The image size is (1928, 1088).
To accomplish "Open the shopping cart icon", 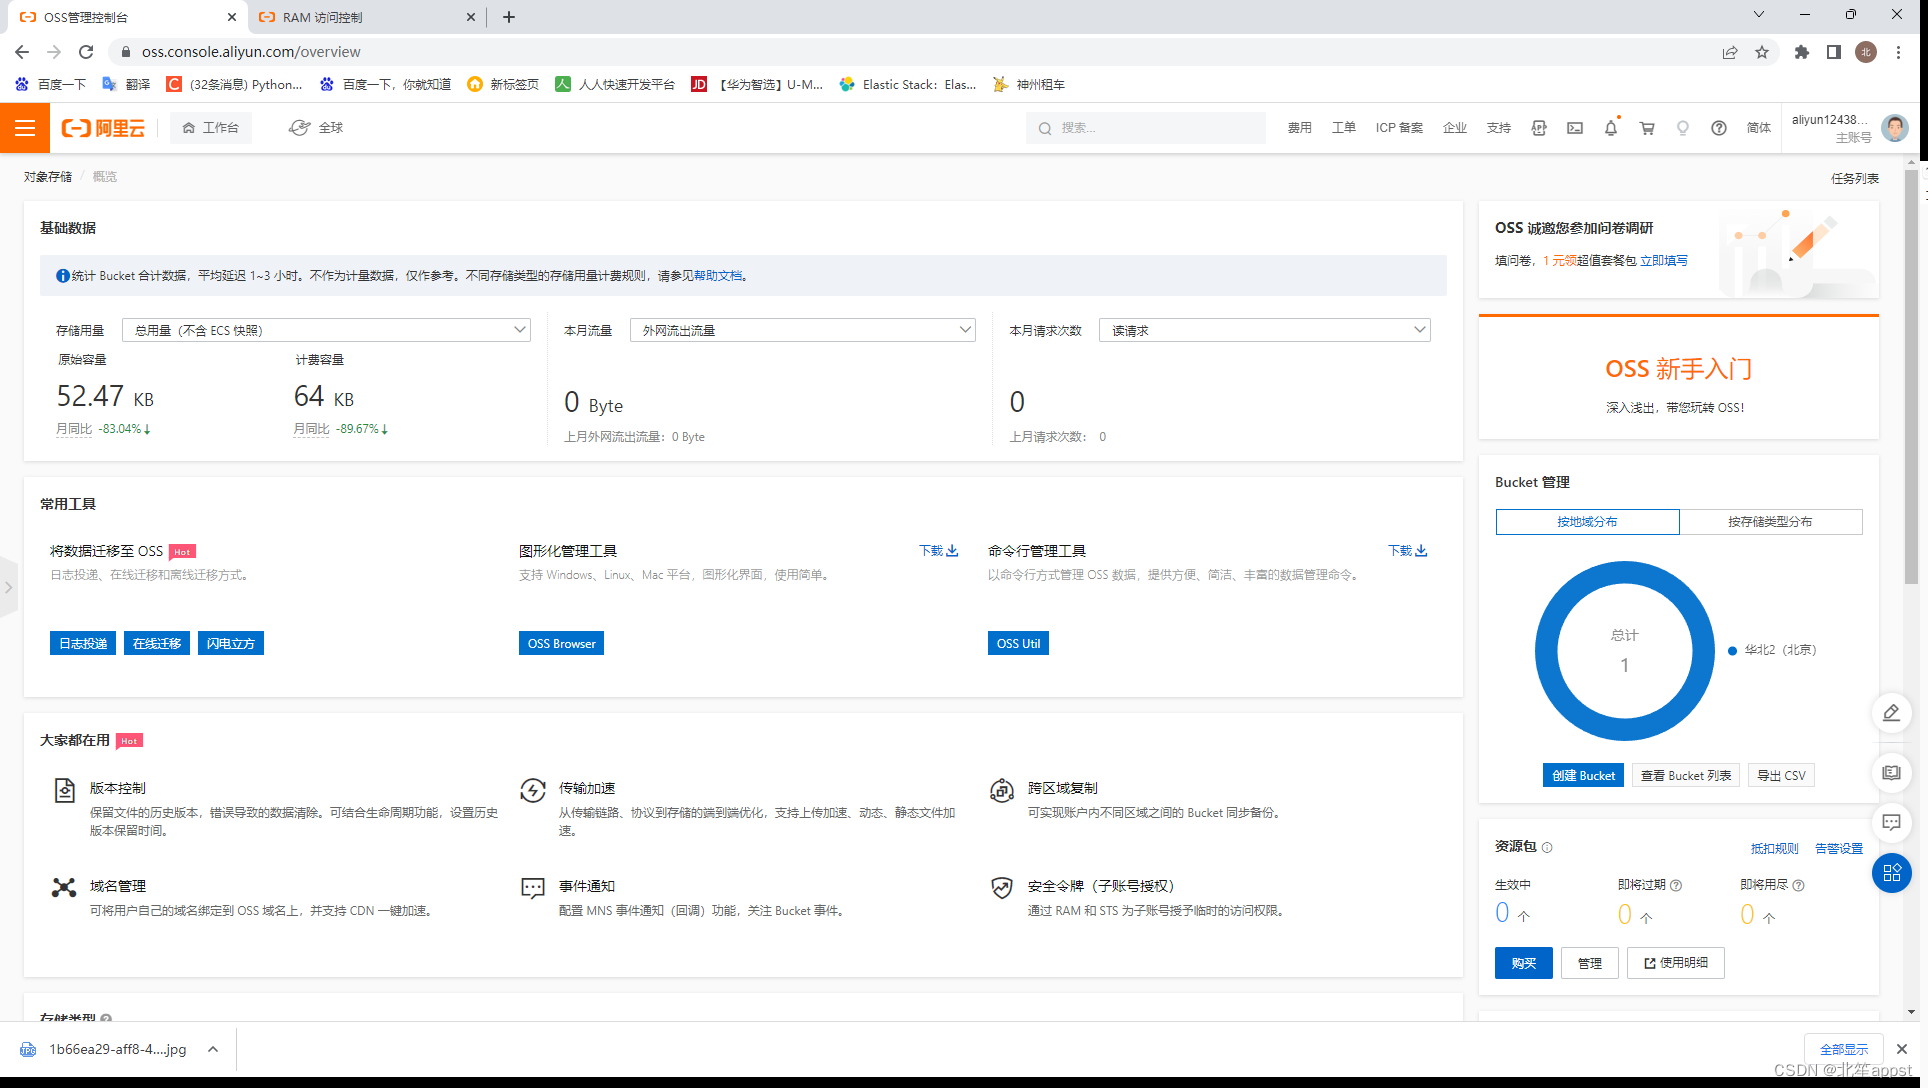I will pos(1647,128).
